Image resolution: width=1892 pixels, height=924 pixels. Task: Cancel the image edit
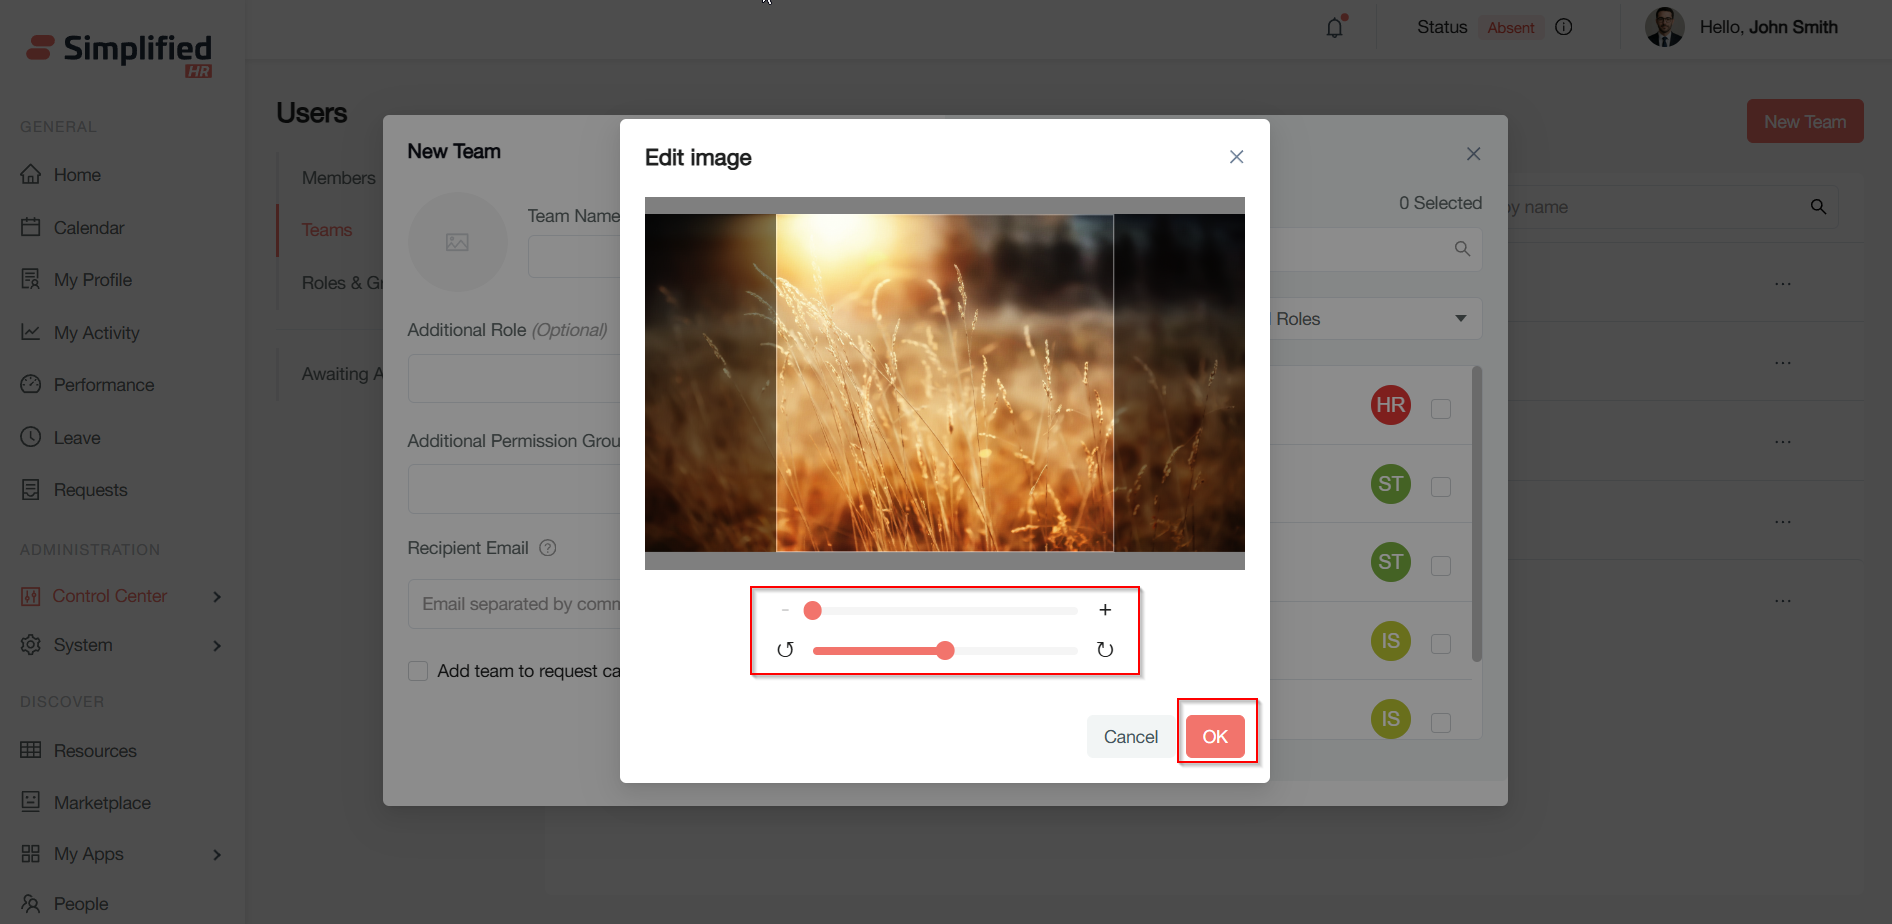point(1130,737)
